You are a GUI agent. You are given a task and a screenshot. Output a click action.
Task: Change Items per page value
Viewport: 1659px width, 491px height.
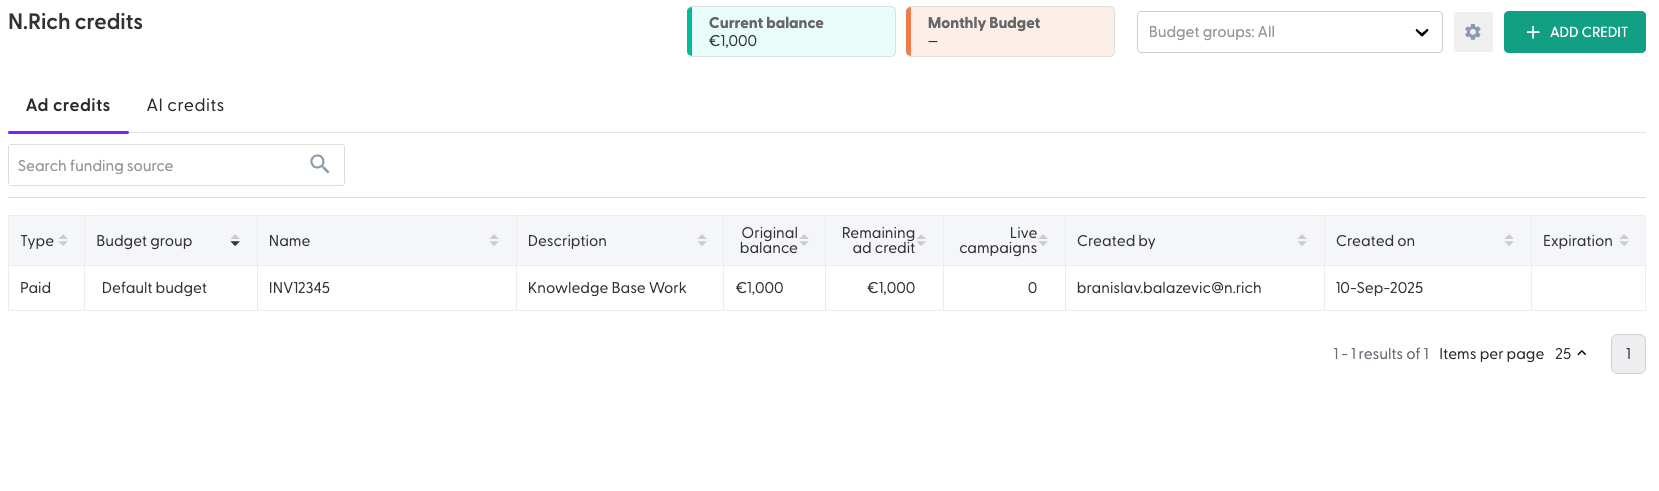pyautogui.click(x=1571, y=354)
